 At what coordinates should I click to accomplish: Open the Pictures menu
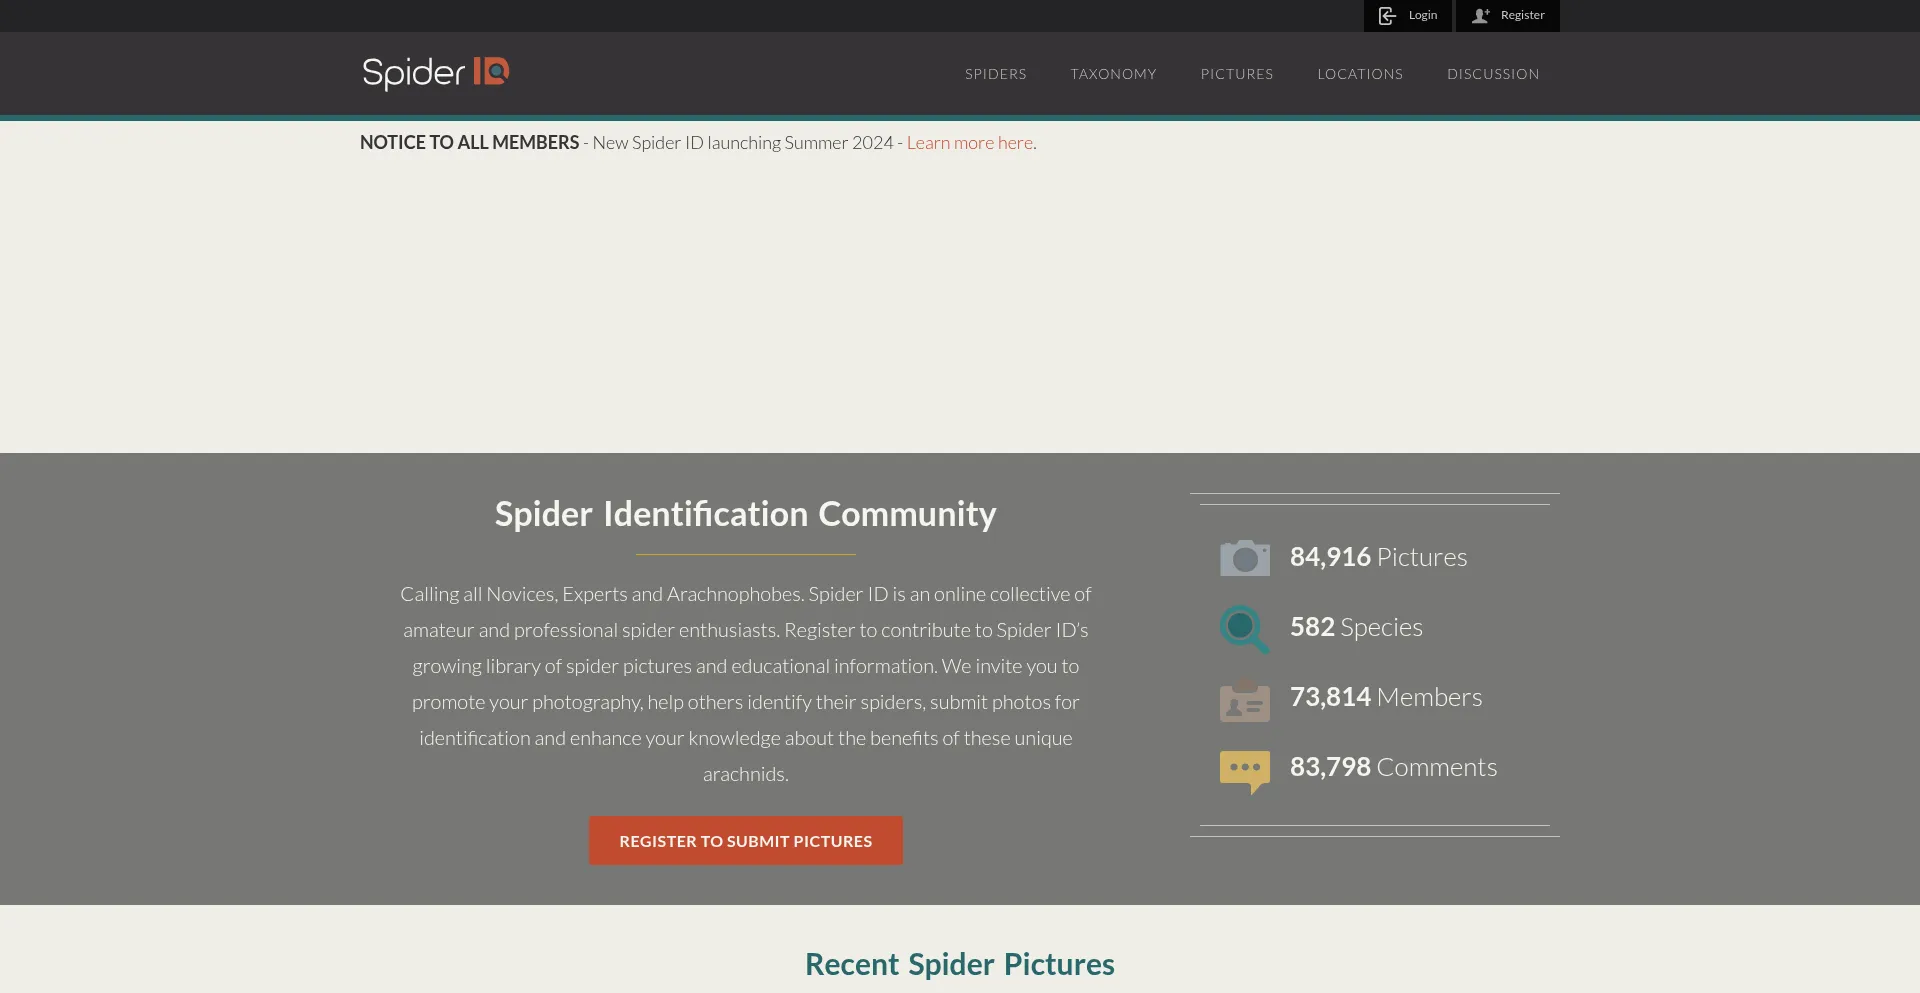[1237, 74]
